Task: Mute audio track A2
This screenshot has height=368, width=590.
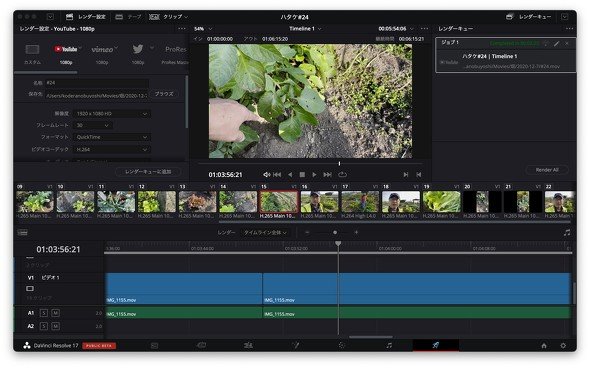Action: tap(55, 326)
